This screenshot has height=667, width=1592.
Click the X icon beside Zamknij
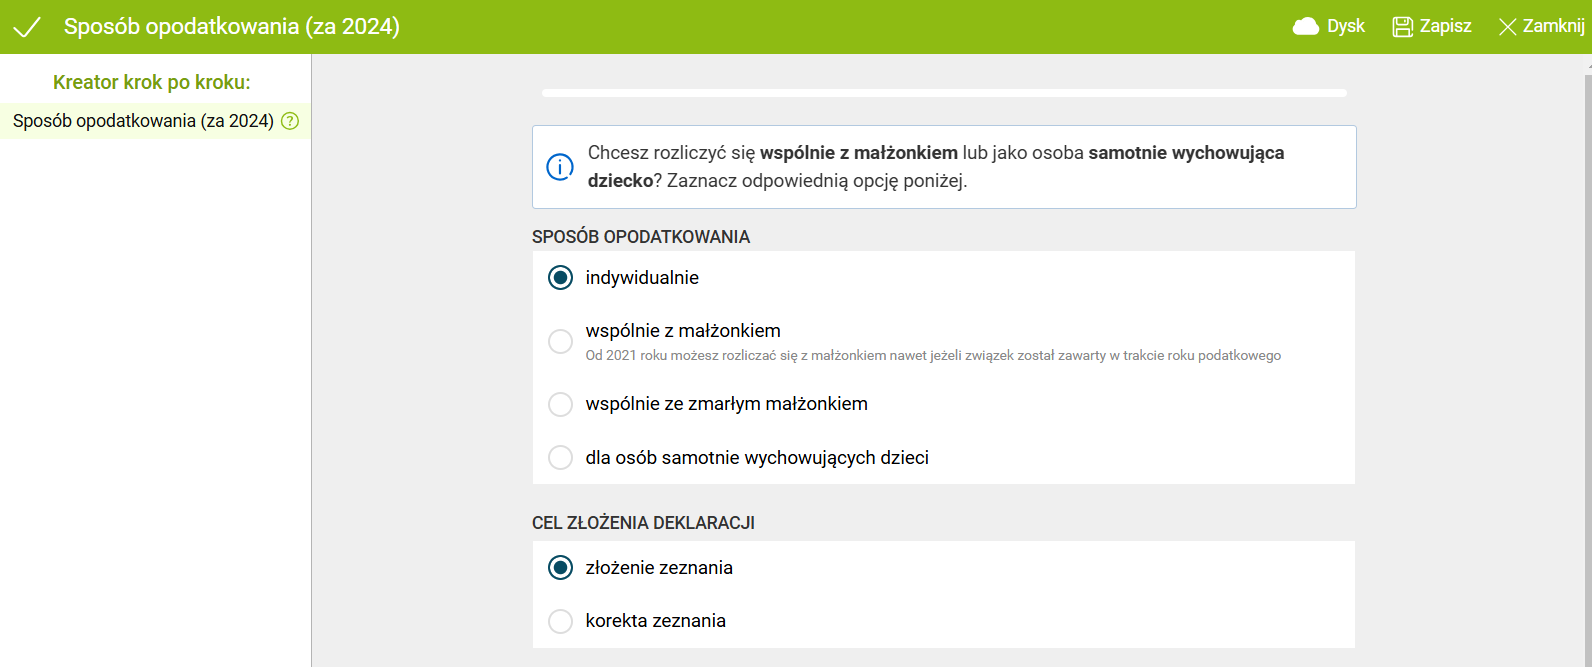(x=1507, y=27)
